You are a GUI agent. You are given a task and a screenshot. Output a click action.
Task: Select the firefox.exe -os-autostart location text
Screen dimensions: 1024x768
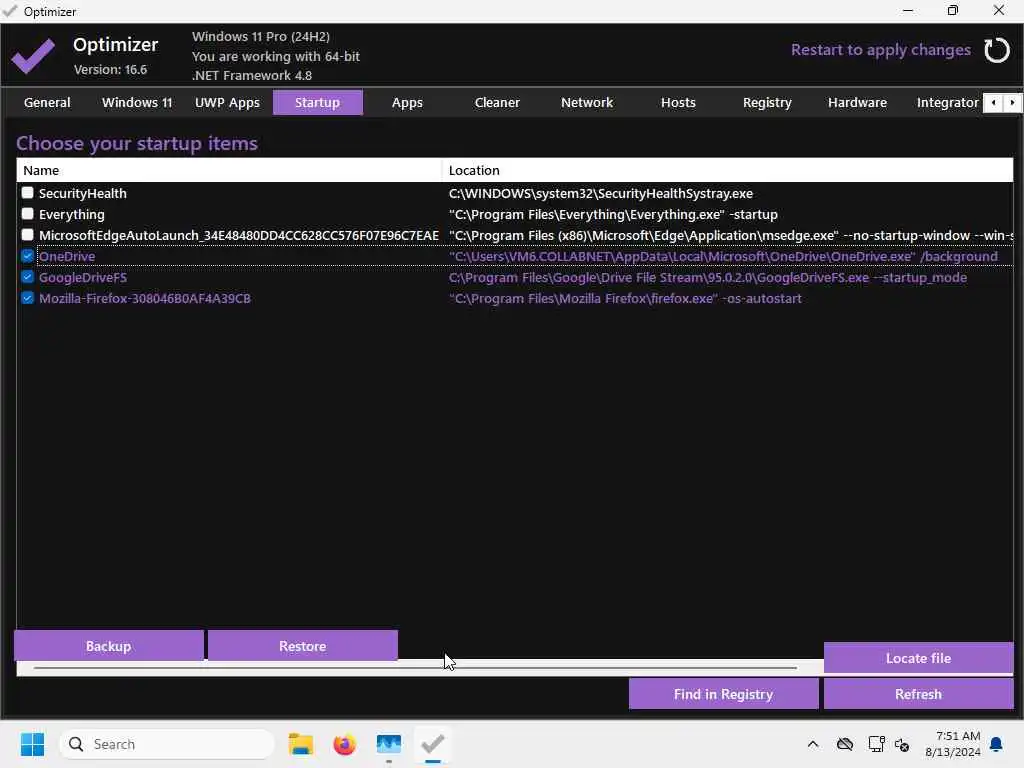click(625, 298)
